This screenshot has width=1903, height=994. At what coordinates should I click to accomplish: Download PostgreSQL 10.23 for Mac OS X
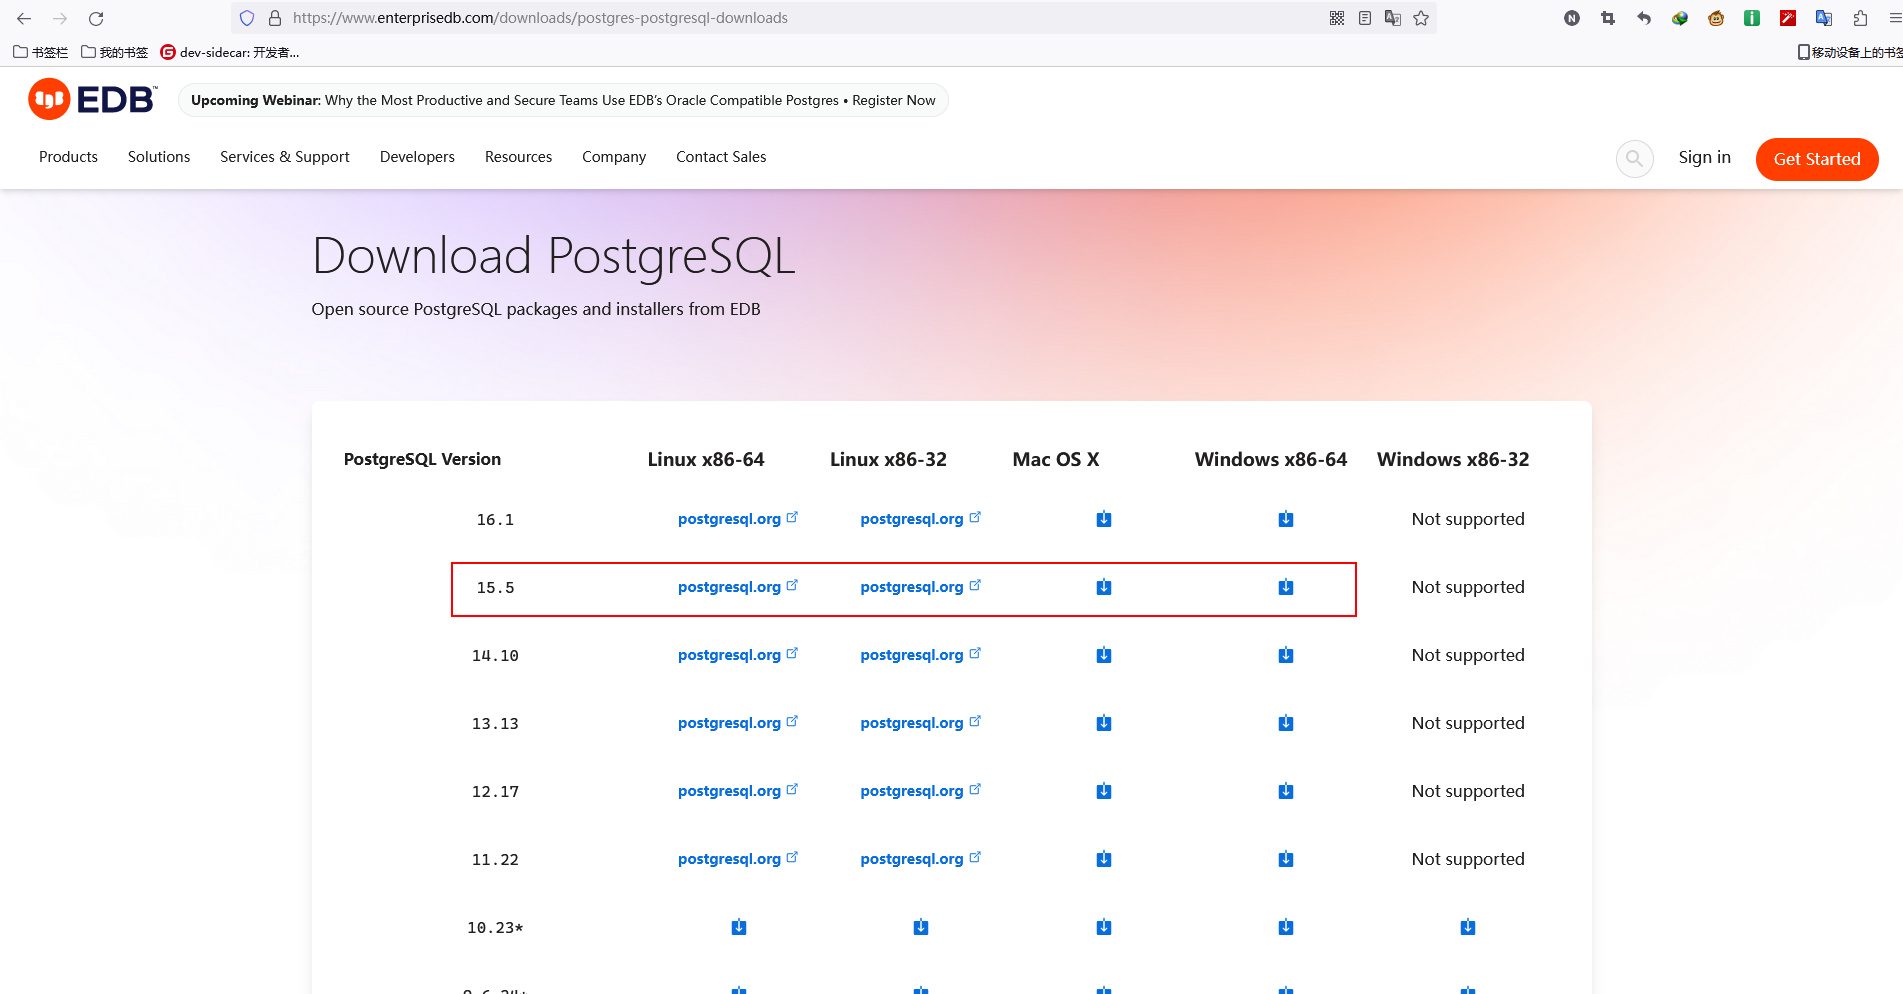1104,927
